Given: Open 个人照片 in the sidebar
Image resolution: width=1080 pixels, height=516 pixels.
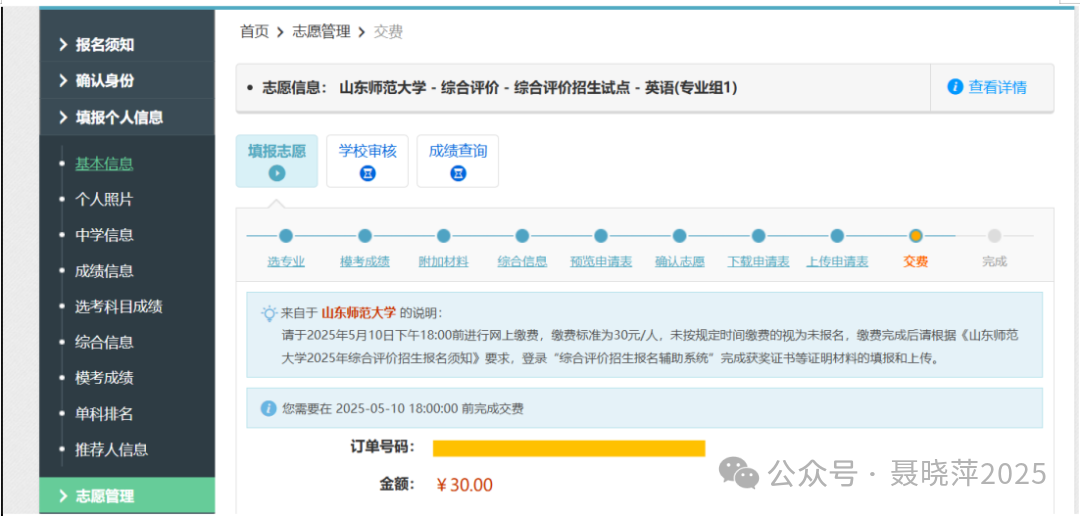Looking at the screenshot, I should (x=104, y=200).
